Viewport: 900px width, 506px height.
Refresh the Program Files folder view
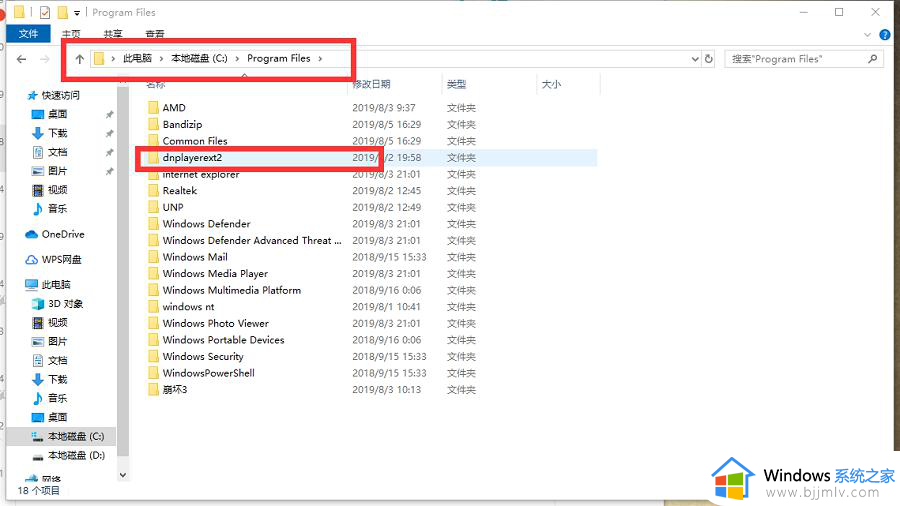[709, 59]
